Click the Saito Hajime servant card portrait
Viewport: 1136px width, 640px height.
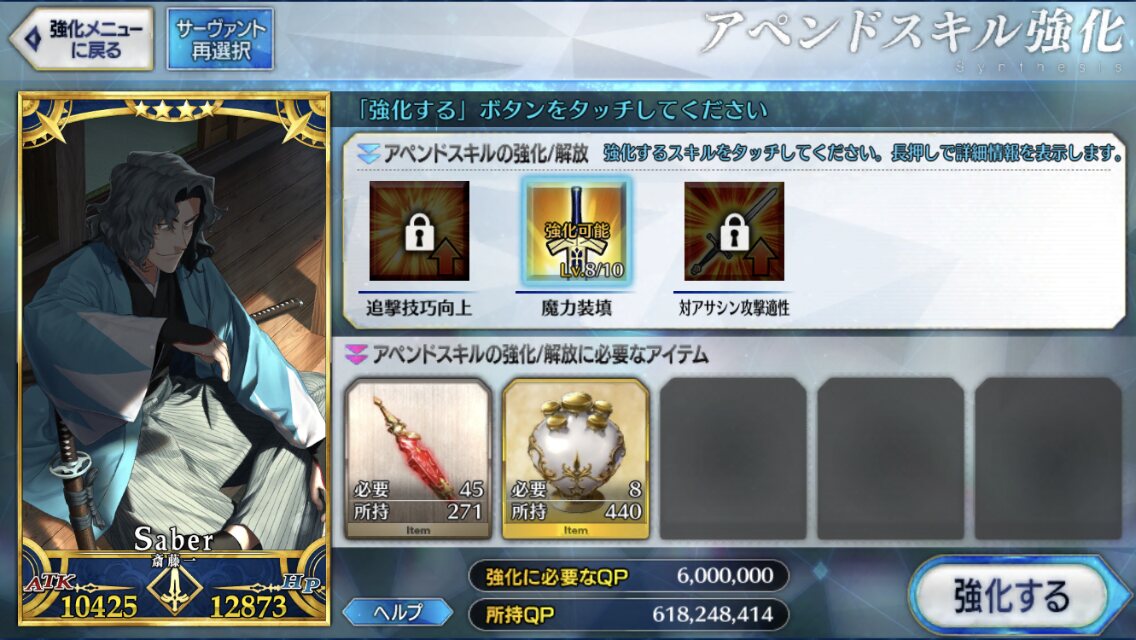(174, 359)
